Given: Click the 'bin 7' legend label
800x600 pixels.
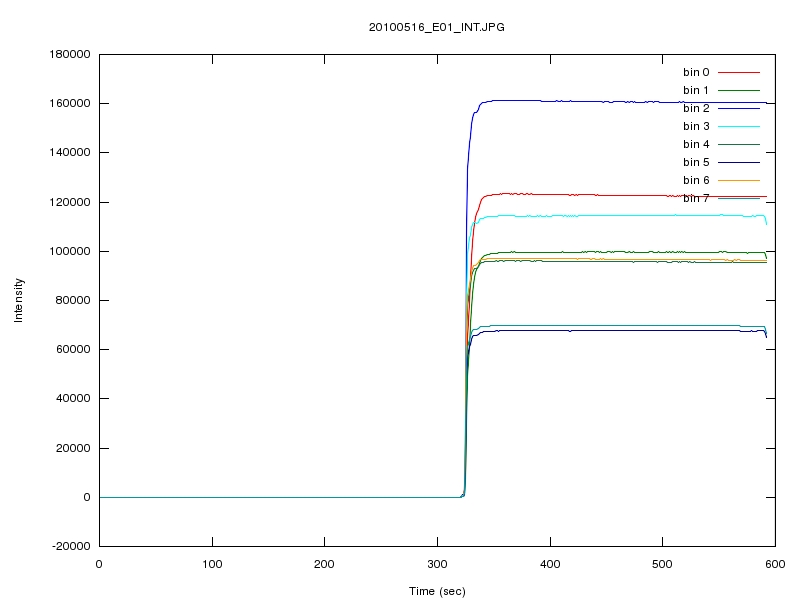Looking at the screenshot, I should click(x=696, y=198).
